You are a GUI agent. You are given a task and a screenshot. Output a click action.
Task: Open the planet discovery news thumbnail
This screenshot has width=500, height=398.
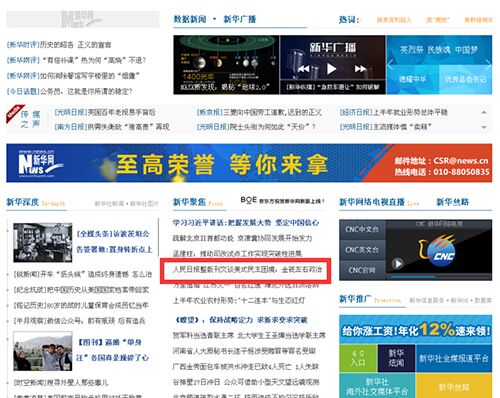226,65
